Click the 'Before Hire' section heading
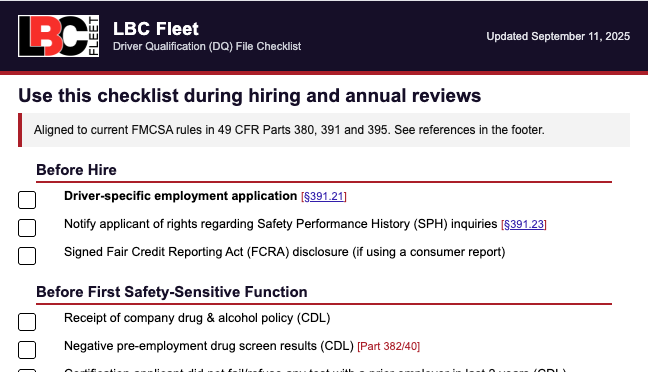The width and height of the screenshot is (648, 372). click(76, 170)
